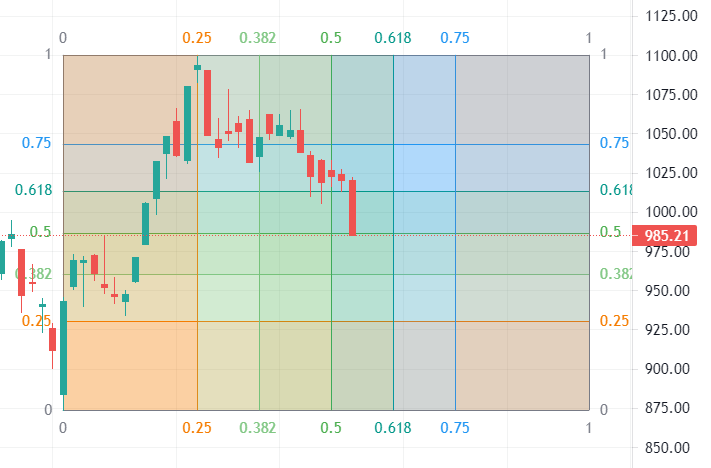Image resolution: width=711 pixels, height=468 pixels.
Task: Select the 0.382 time level label at top
Action: coord(258,38)
